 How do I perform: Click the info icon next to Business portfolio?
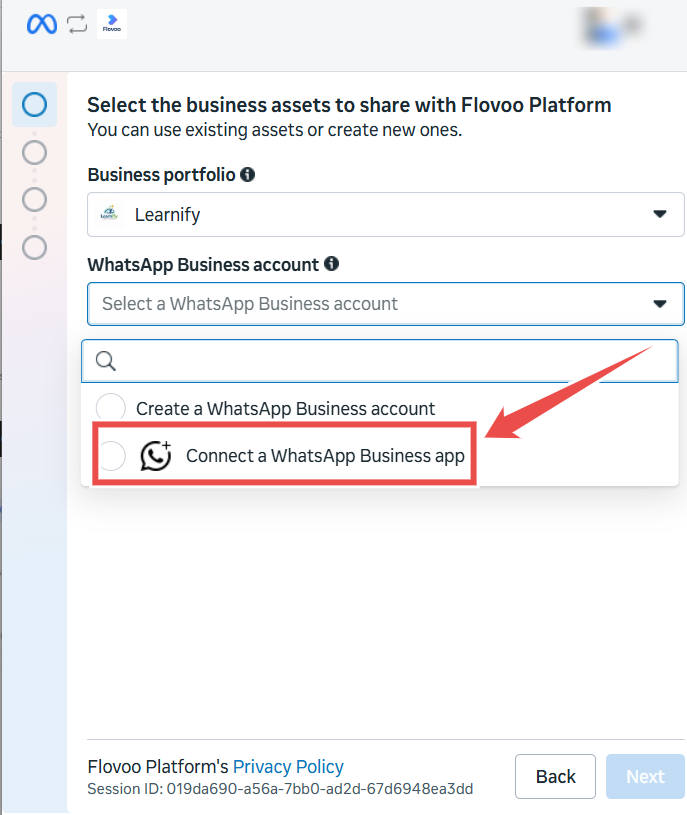point(247,175)
